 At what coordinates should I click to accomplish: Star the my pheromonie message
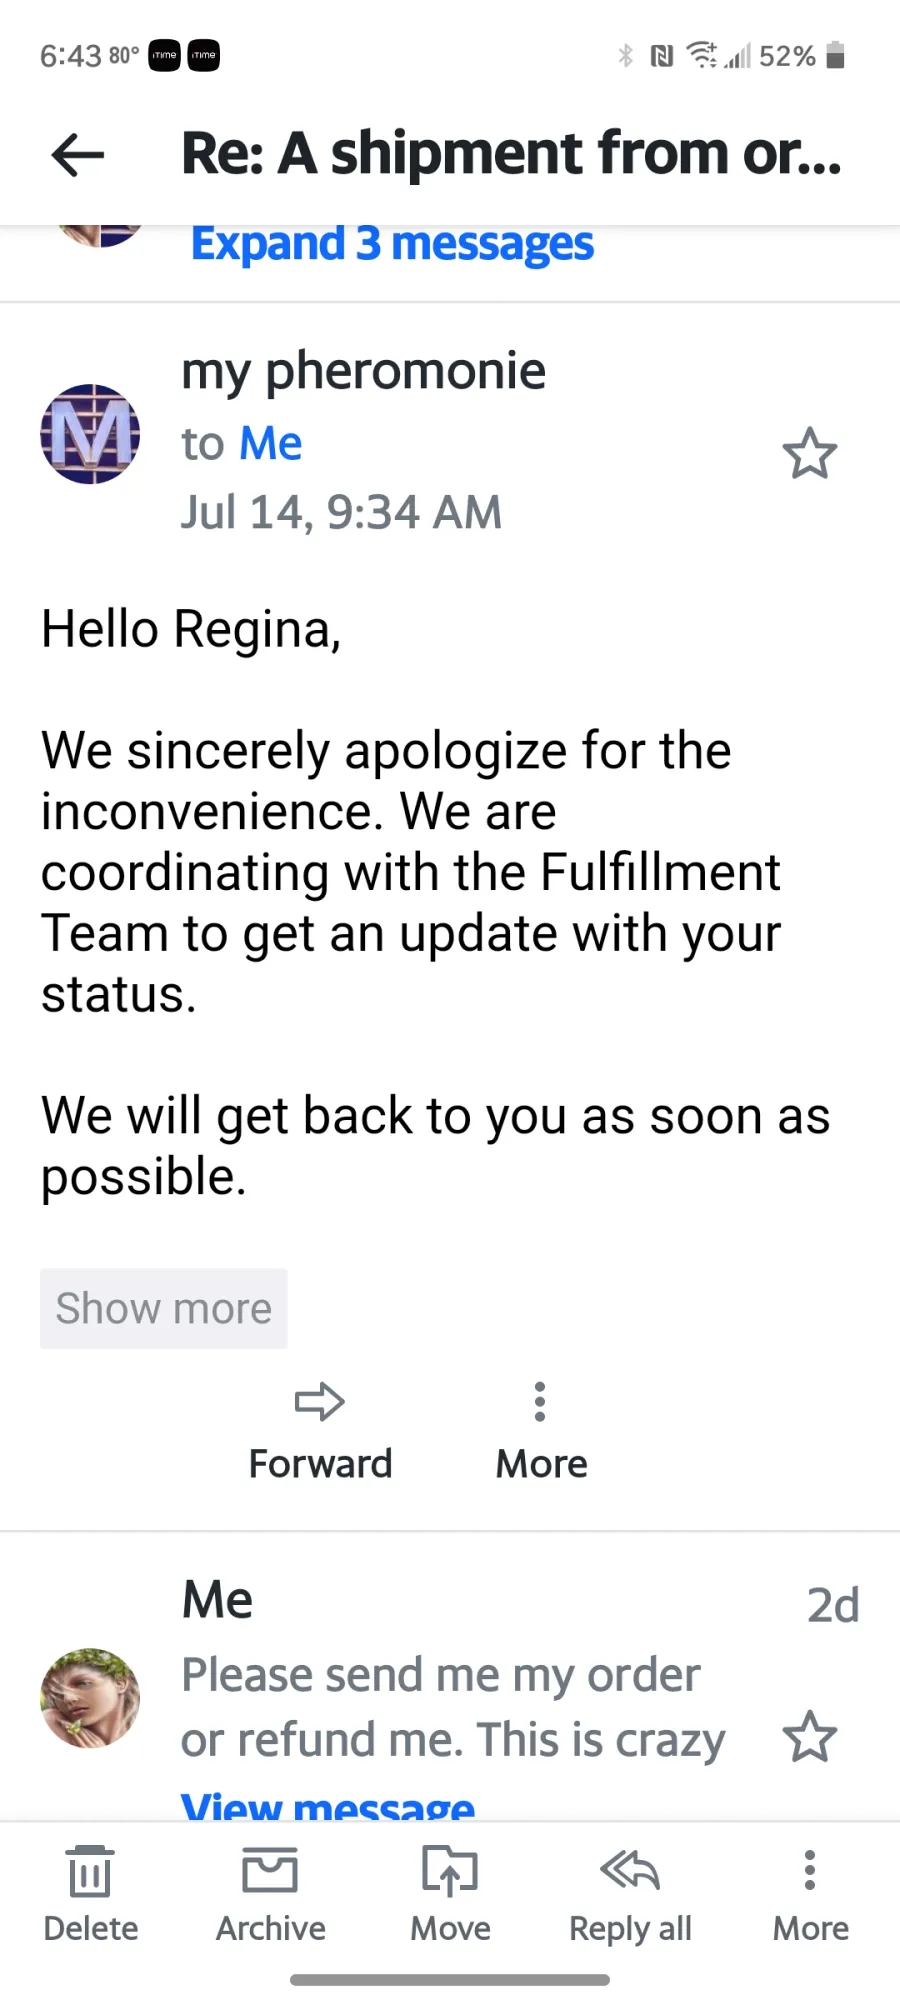point(809,454)
